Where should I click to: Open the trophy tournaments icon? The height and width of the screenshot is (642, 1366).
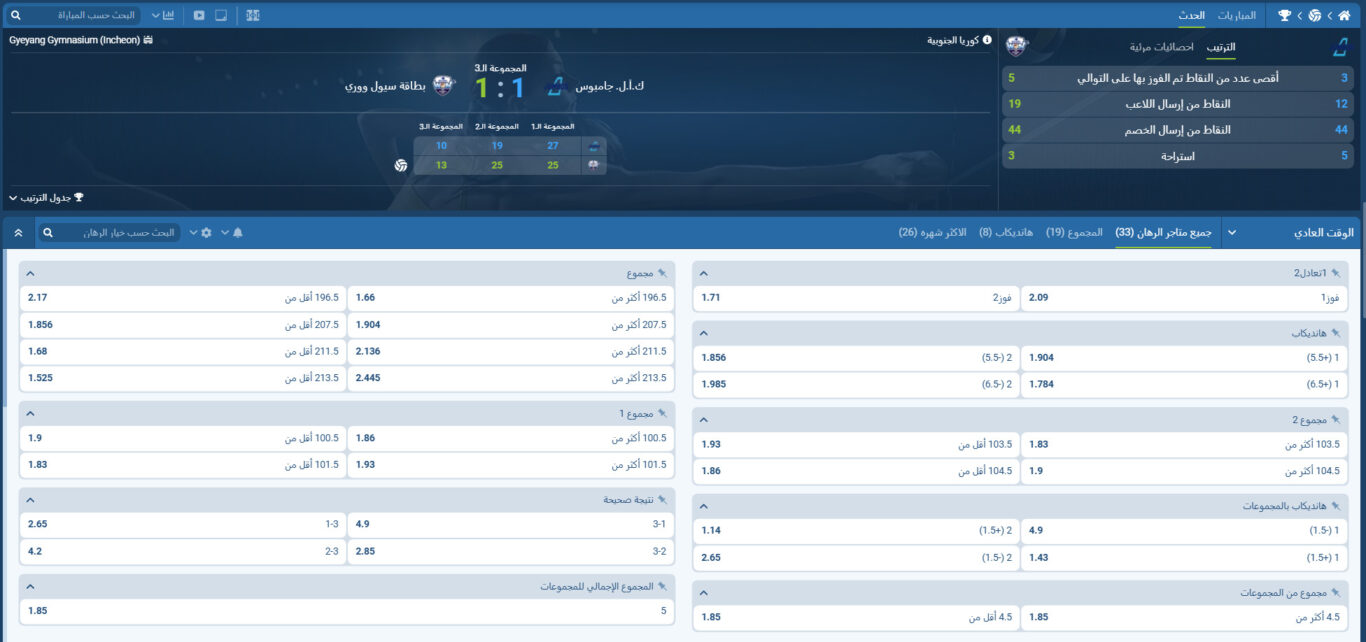[1285, 15]
